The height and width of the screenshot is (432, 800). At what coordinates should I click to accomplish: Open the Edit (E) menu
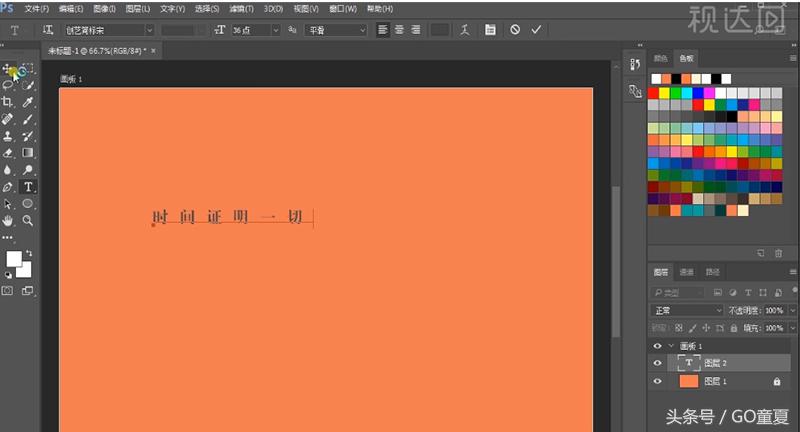71,9
